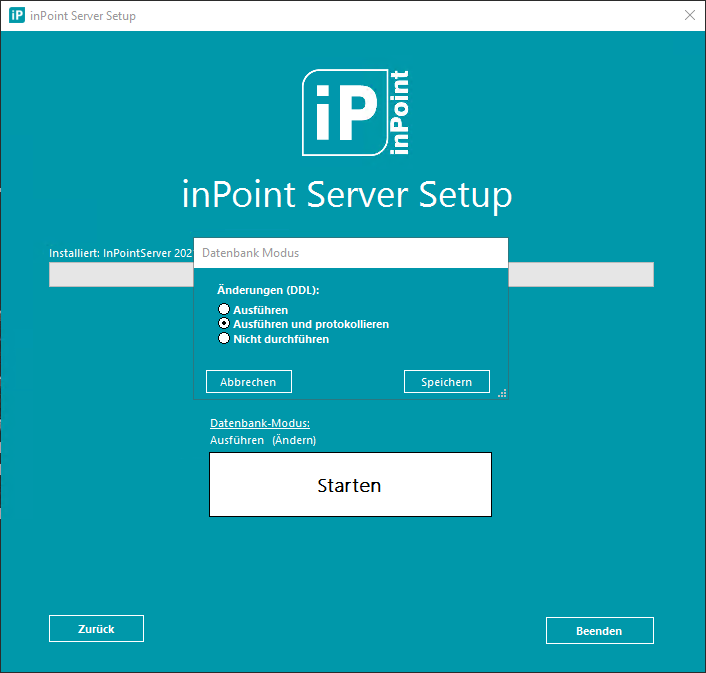Go back with the Zurück button
This screenshot has height=673, width=706.
[96, 628]
